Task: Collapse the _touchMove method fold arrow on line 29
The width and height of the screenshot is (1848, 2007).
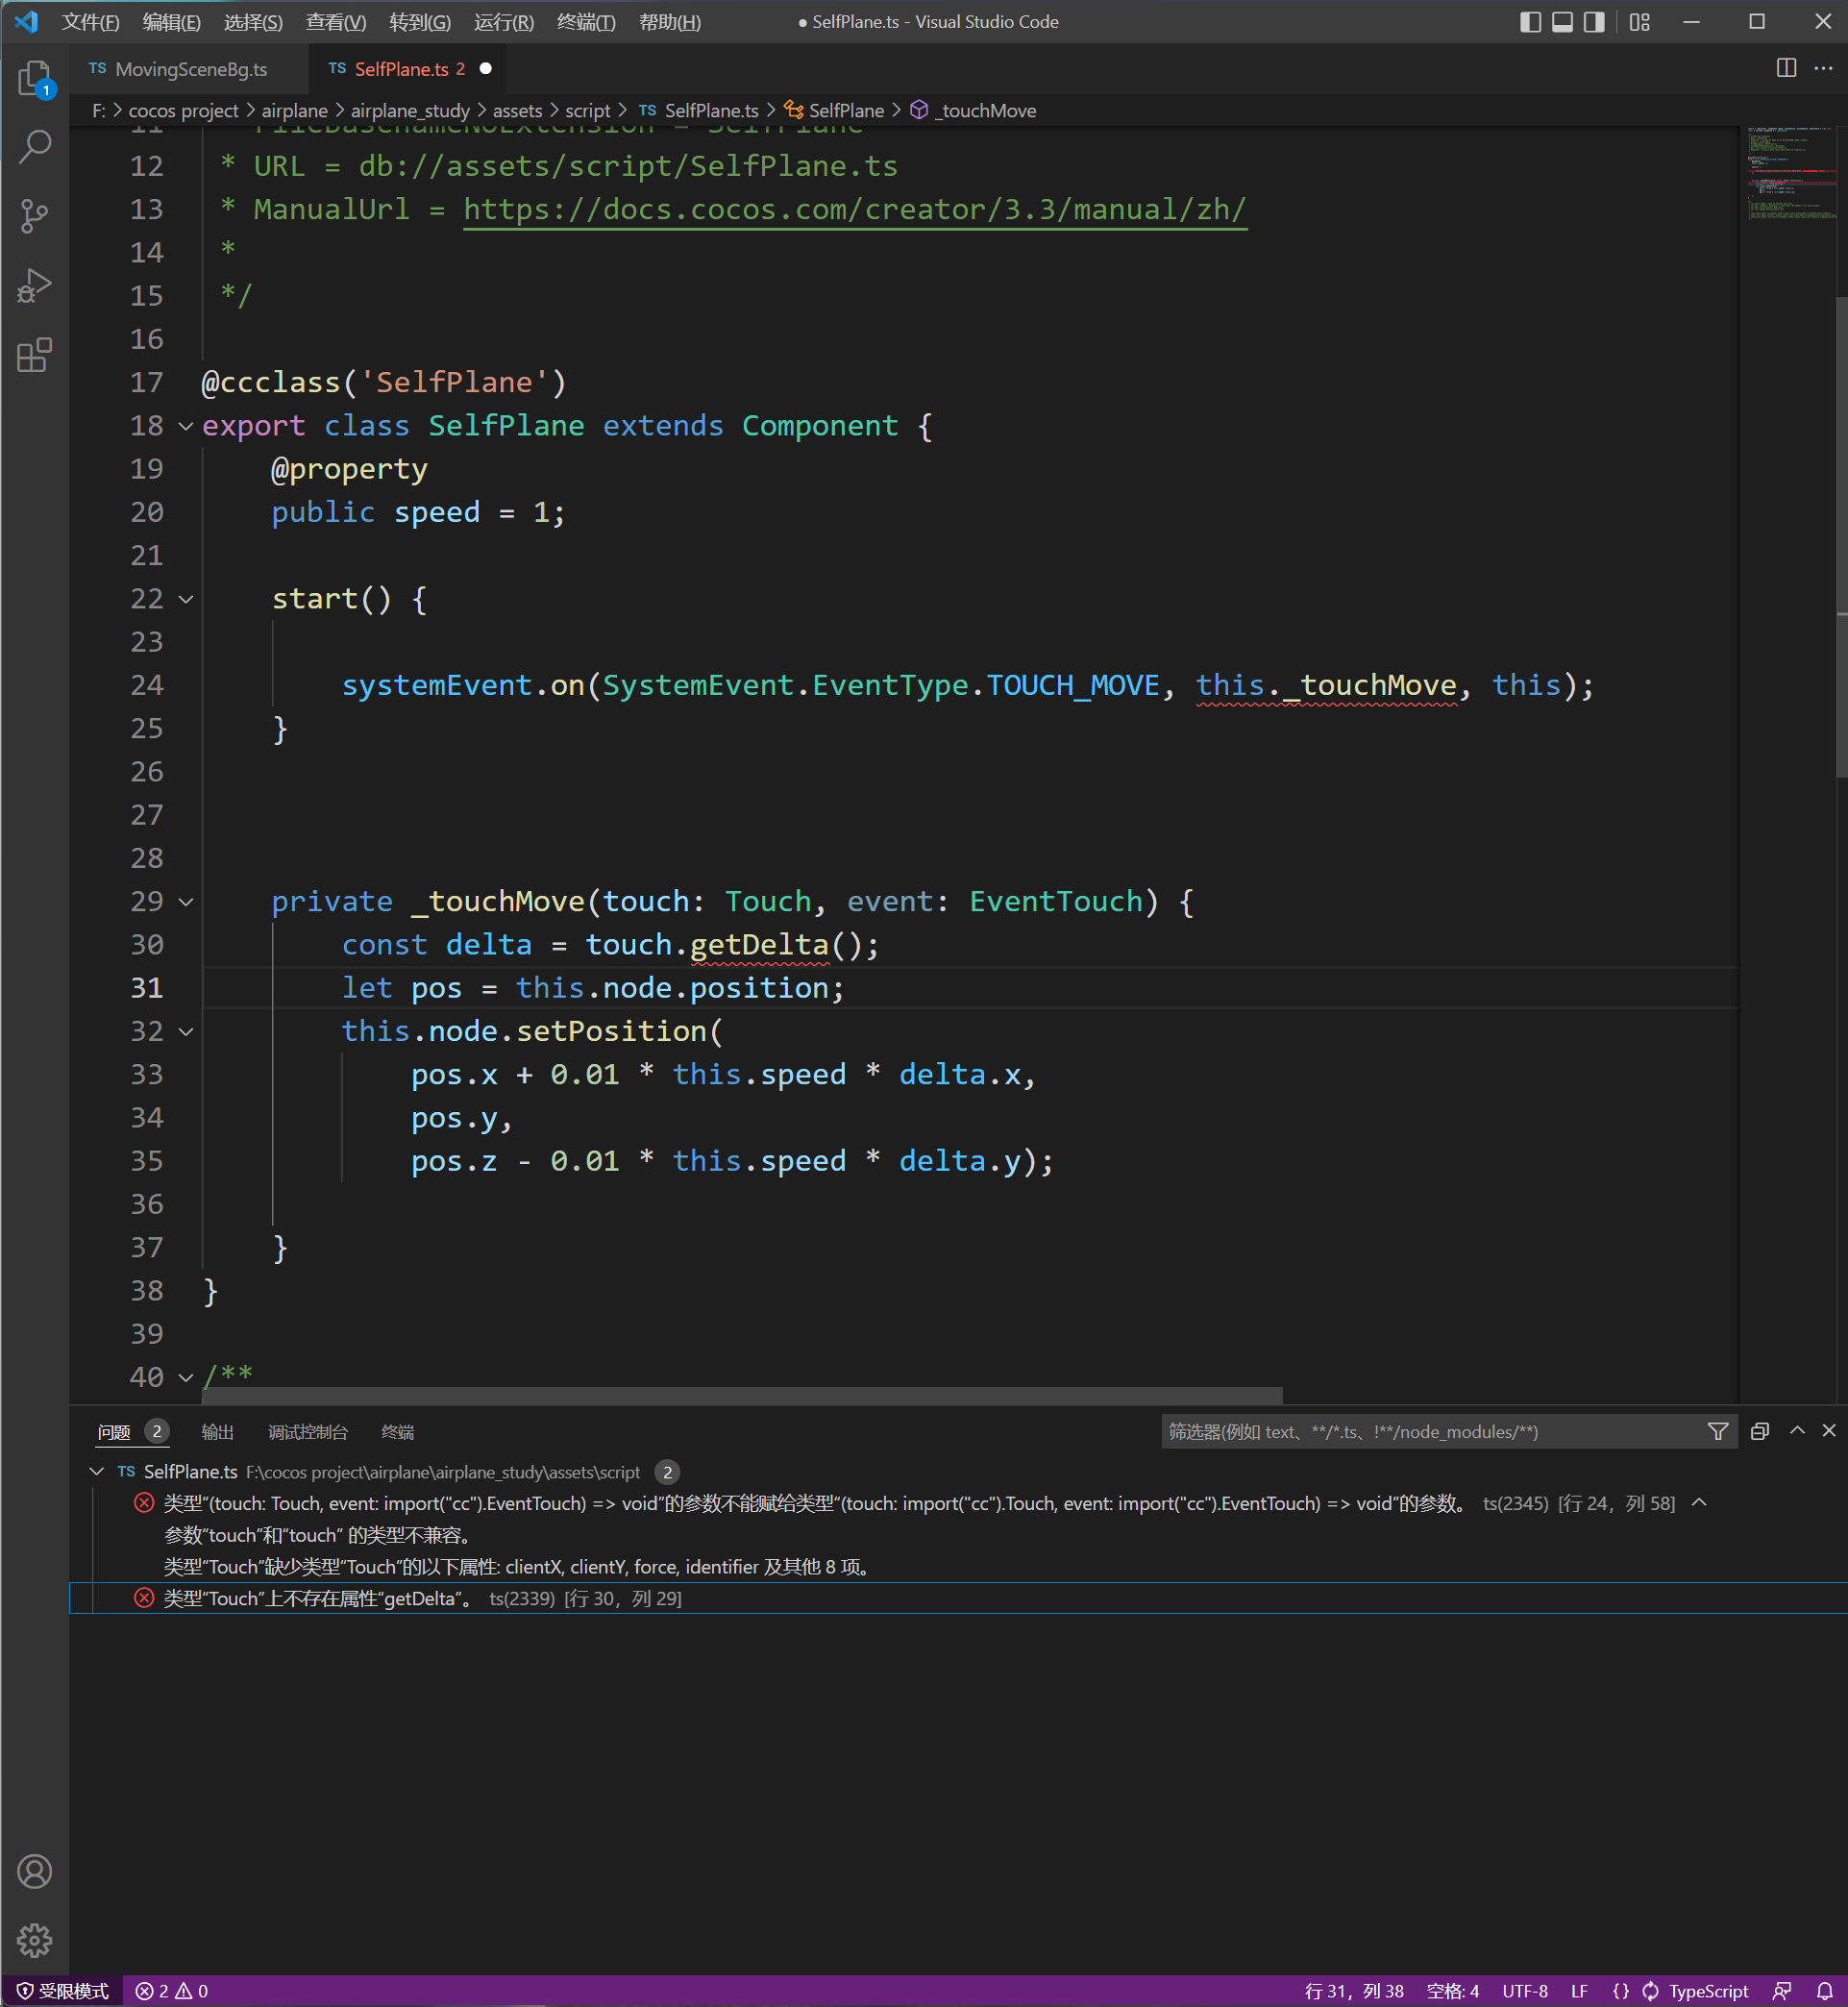Action: tap(186, 902)
